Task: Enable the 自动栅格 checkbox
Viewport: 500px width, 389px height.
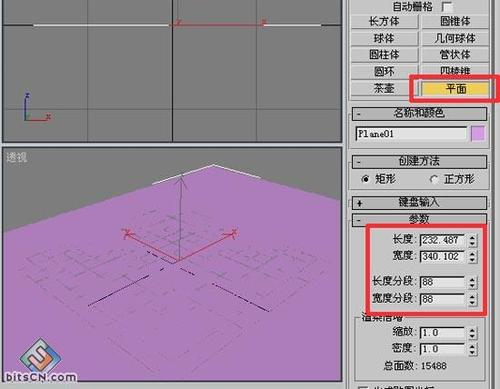Action: coord(447,7)
